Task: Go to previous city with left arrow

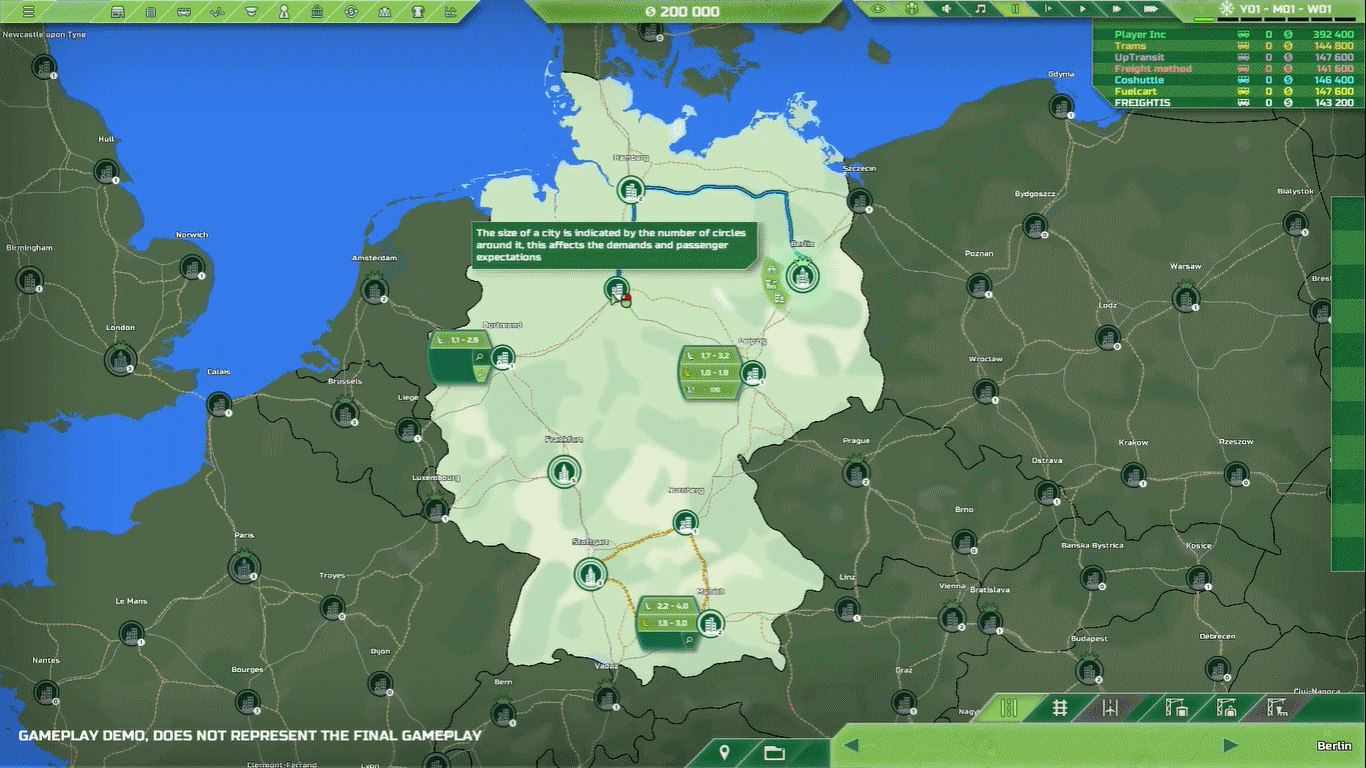Action: coord(851,745)
